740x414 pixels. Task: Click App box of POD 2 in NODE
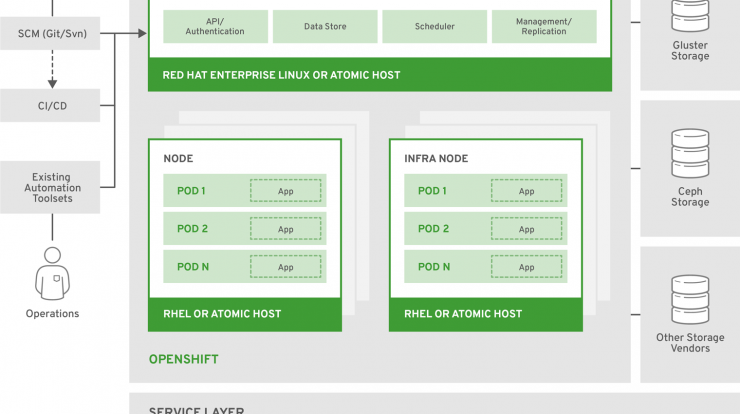(x=286, y=228)
